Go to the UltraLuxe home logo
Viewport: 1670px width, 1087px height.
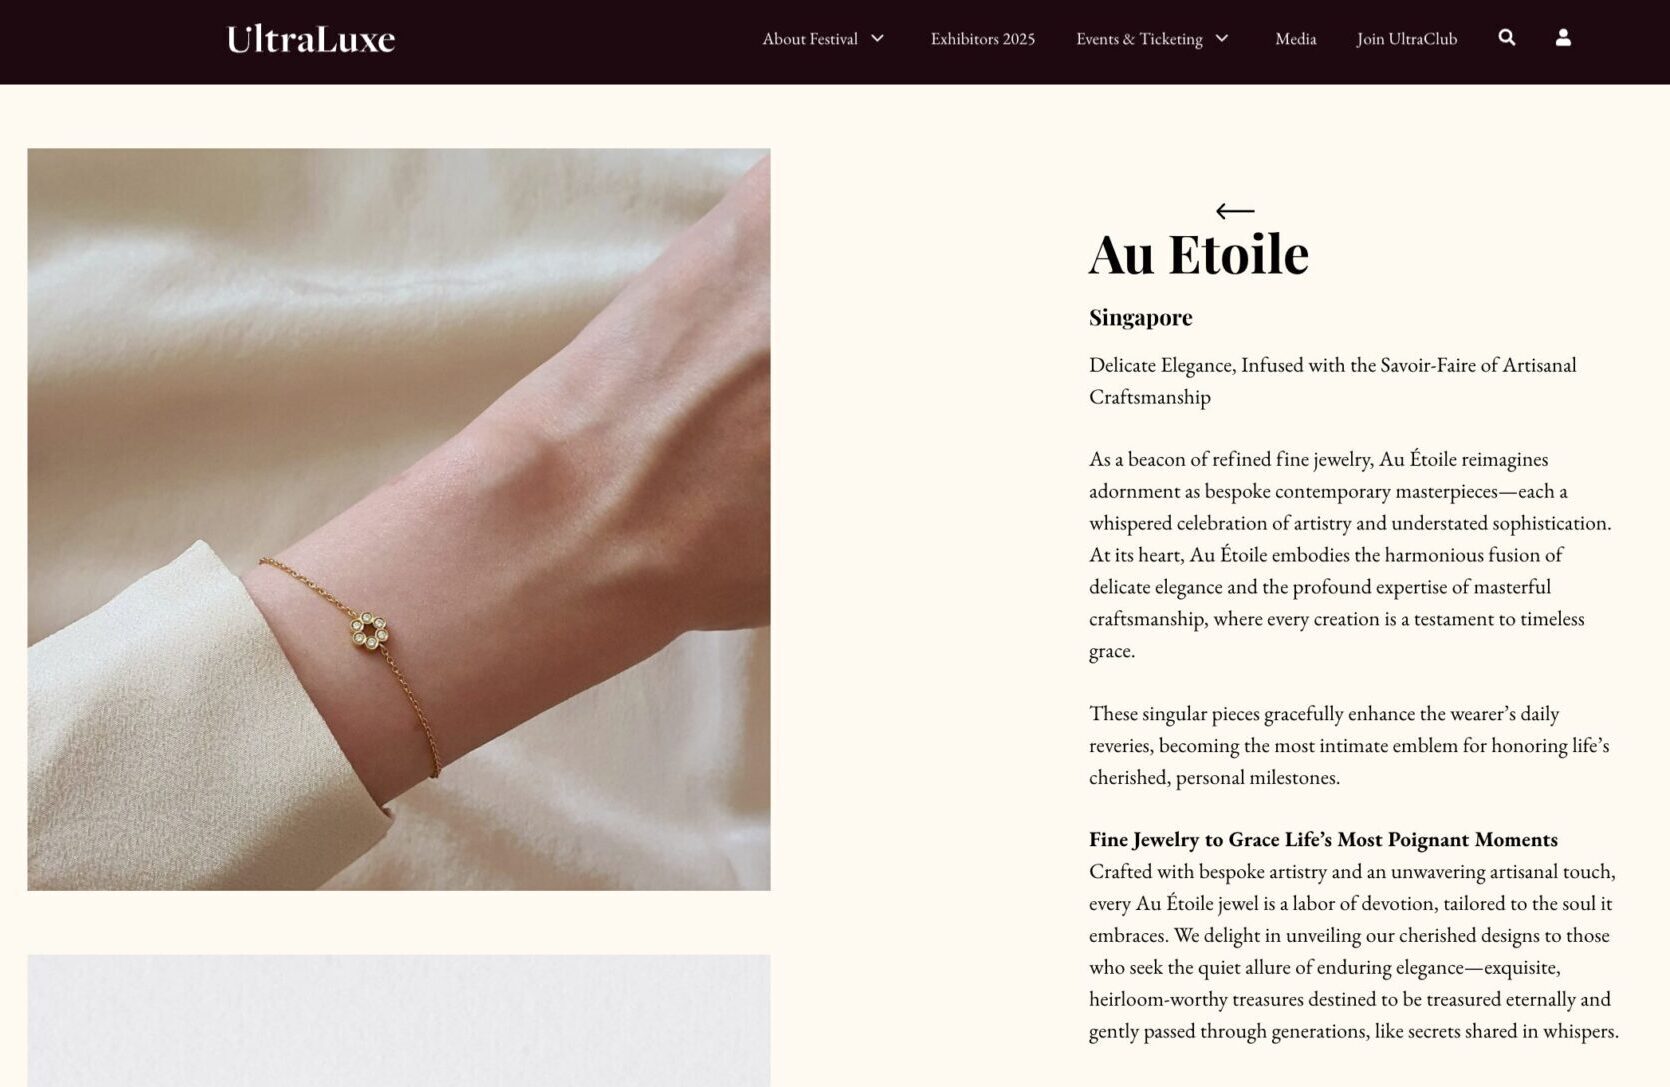[311, 39]
